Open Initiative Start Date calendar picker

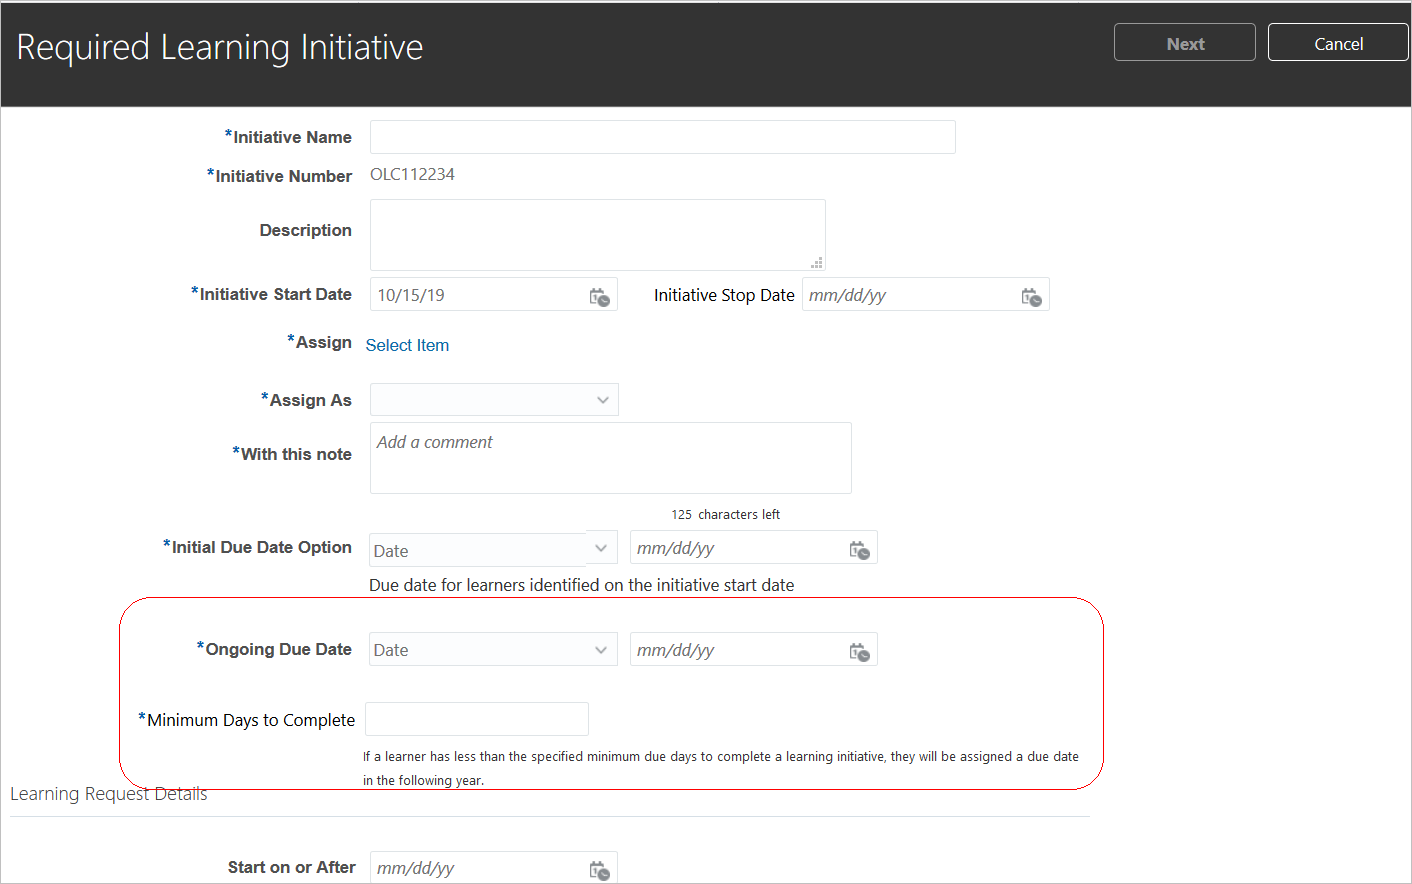[599, 297]
